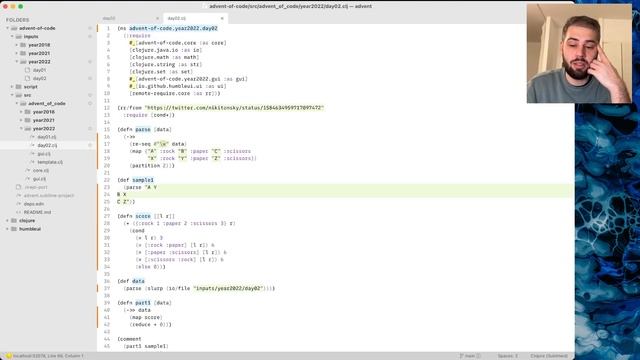The width and height of the screenshot is (640, 360).
Task: Click the file icon beside .nrepl-port
Action: 19,187
